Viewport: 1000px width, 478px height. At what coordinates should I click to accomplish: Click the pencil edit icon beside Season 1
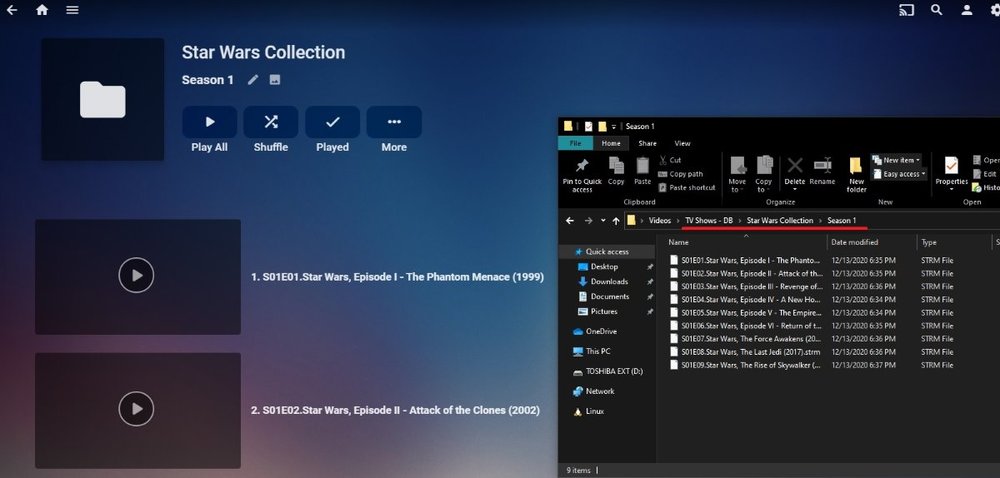pyautogui.click(x=253, y=80)
